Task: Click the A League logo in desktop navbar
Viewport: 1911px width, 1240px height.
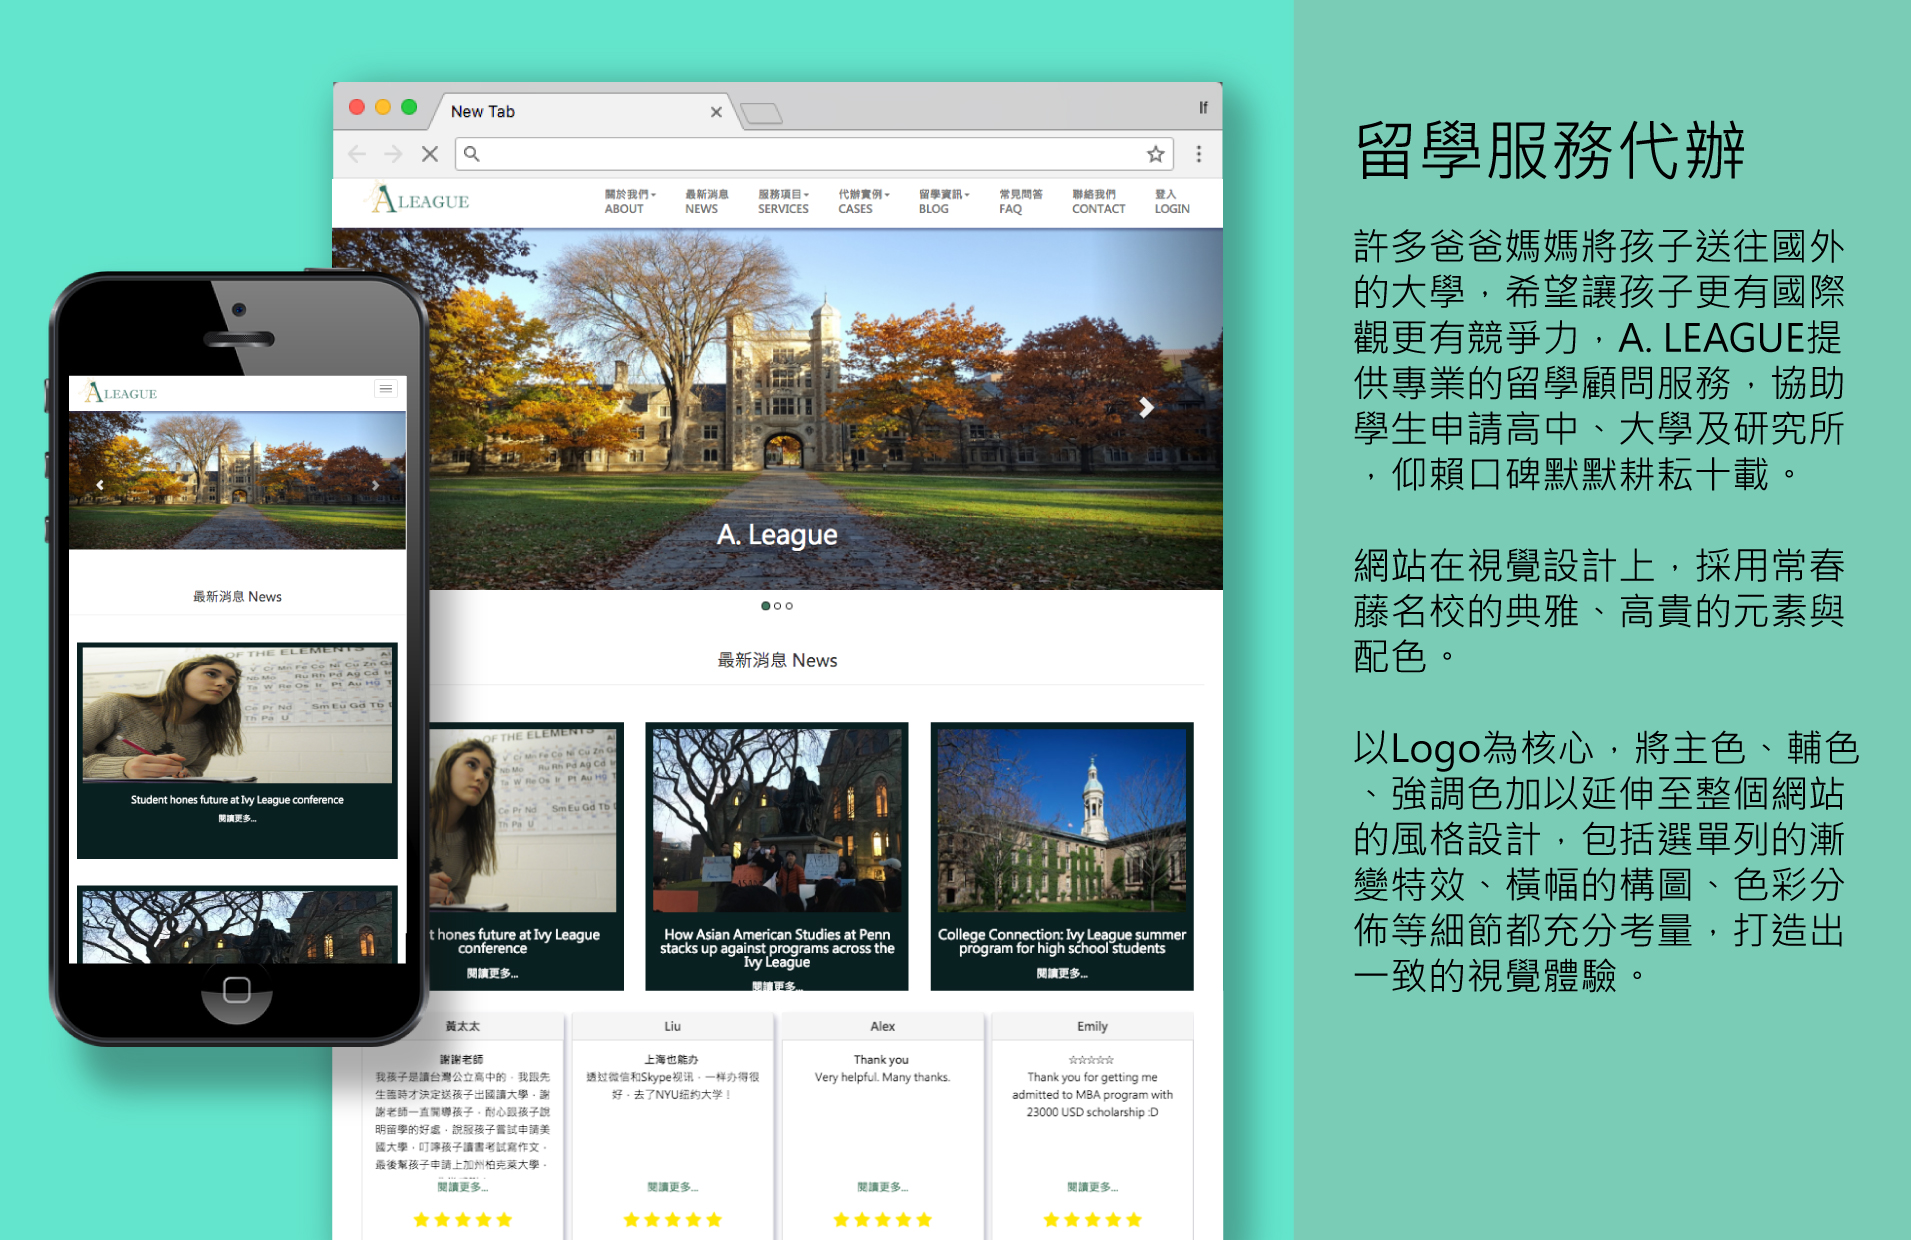Action: (418, 200)
